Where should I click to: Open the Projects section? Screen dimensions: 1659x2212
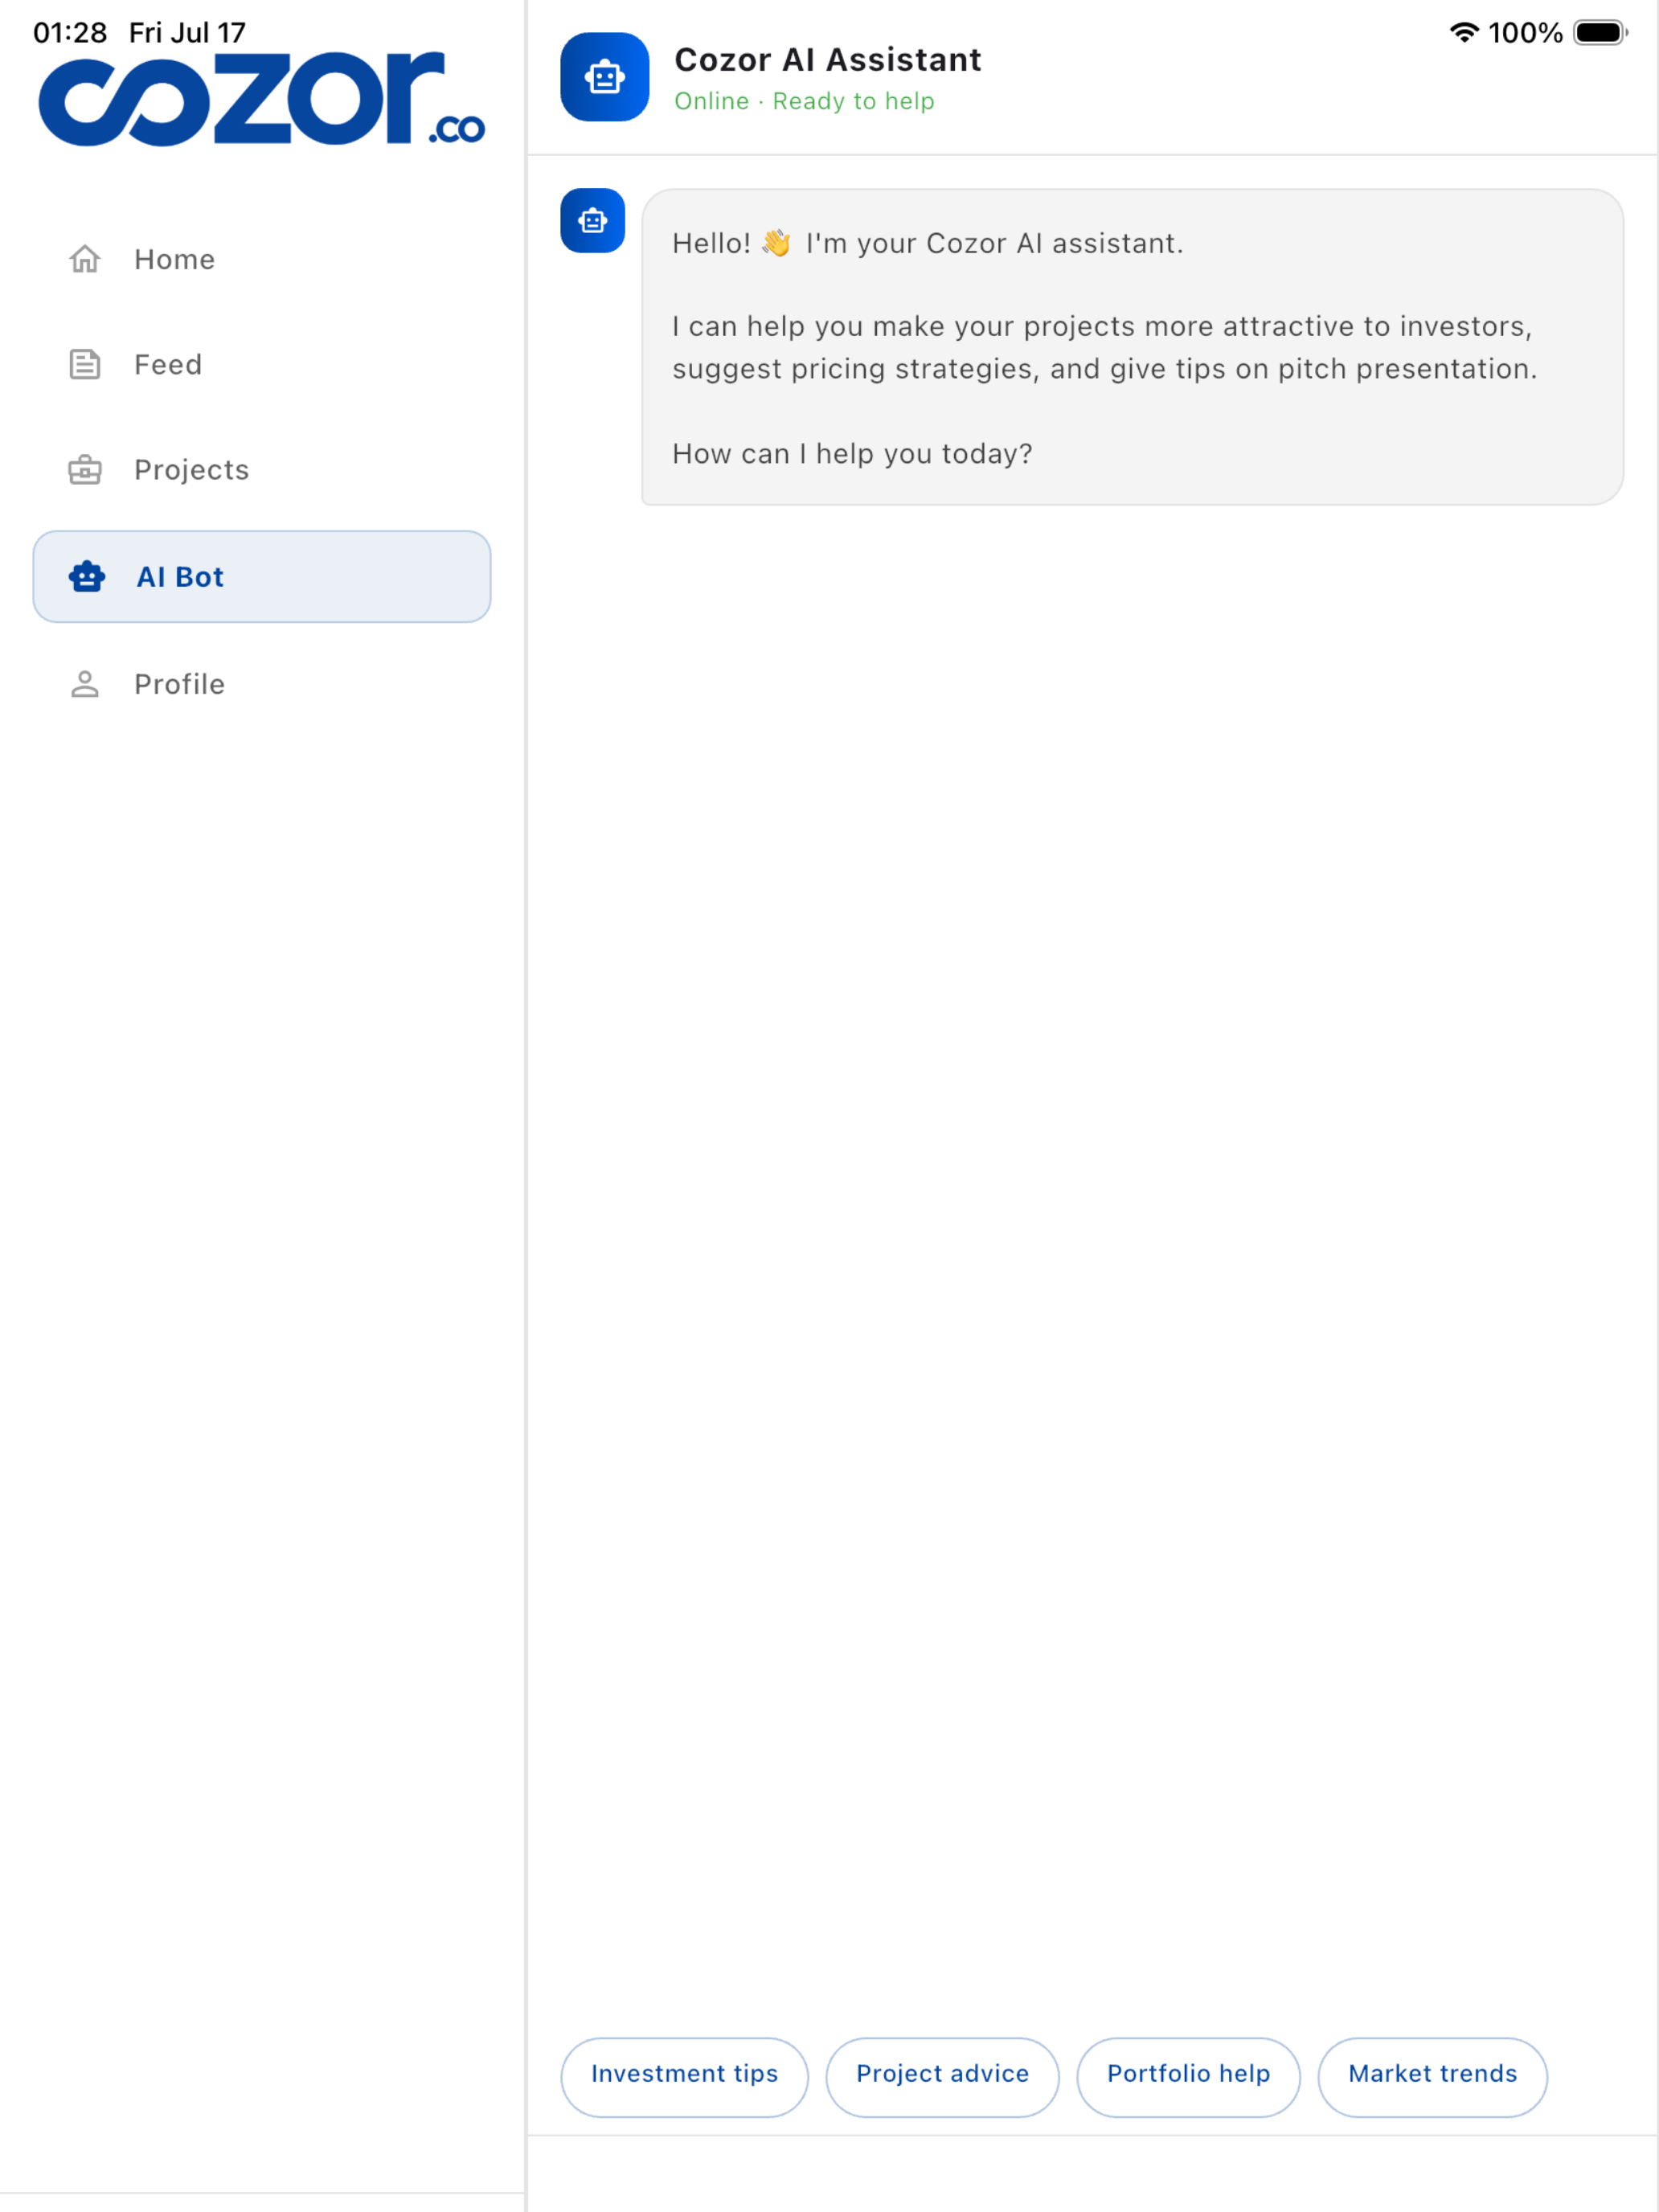262,469
